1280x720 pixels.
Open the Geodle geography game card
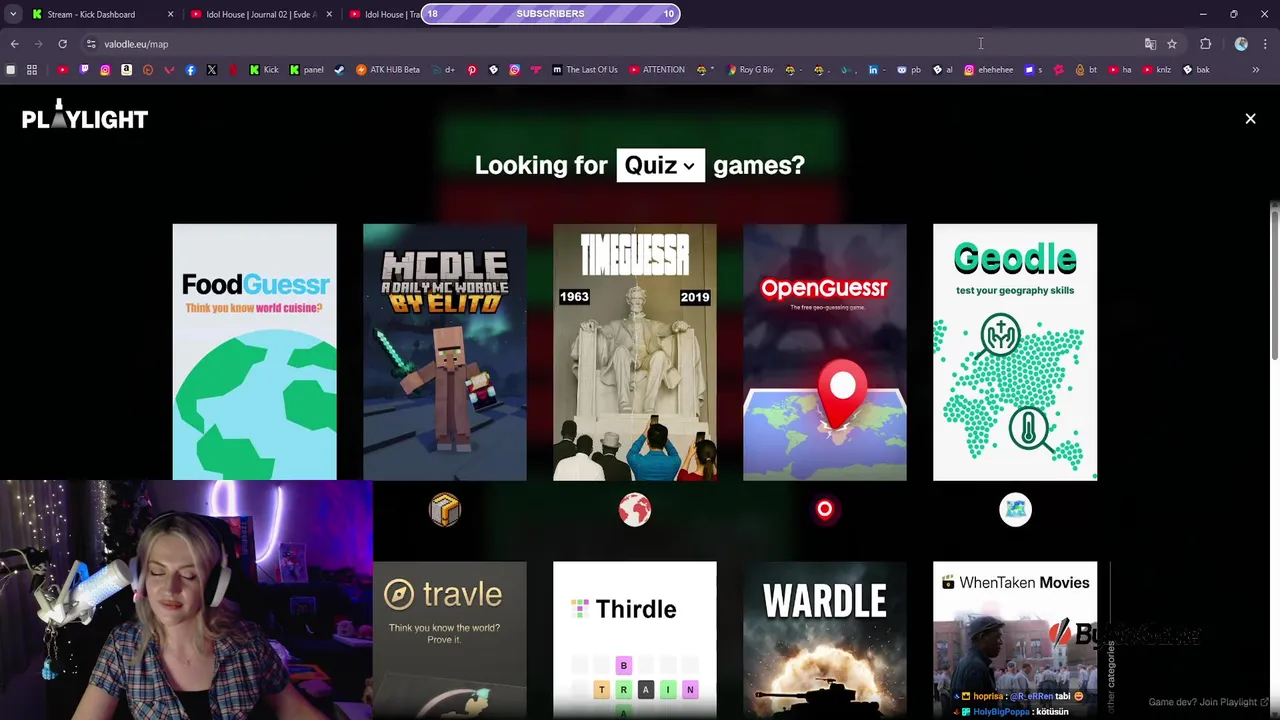[x=1015, y=352]
